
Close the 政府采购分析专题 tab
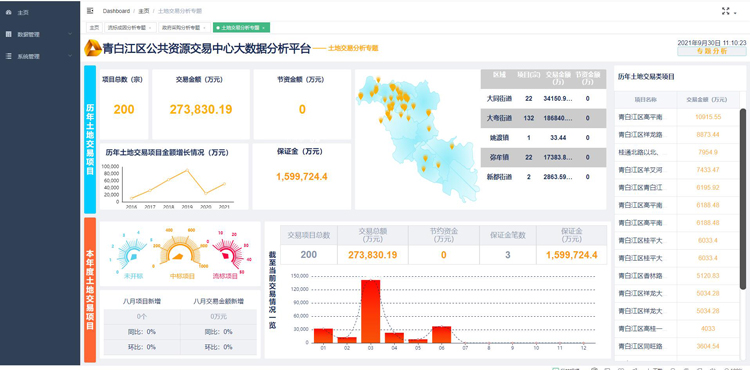point(204,28)
